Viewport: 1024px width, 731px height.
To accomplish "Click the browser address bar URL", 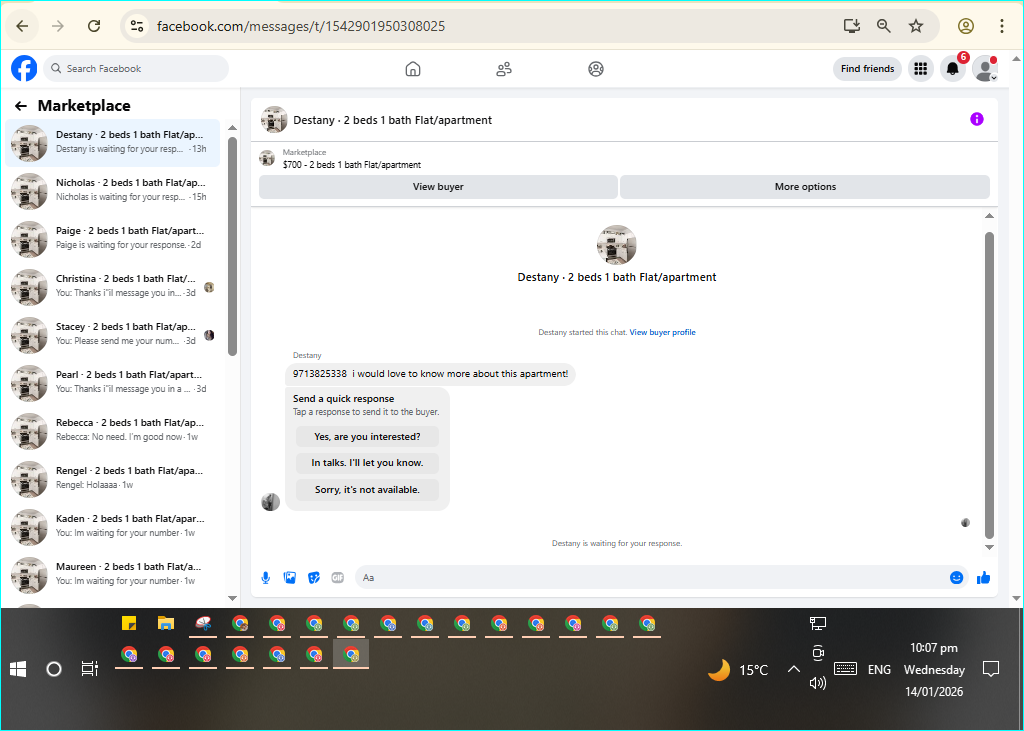I will click(x=301, y=26).
